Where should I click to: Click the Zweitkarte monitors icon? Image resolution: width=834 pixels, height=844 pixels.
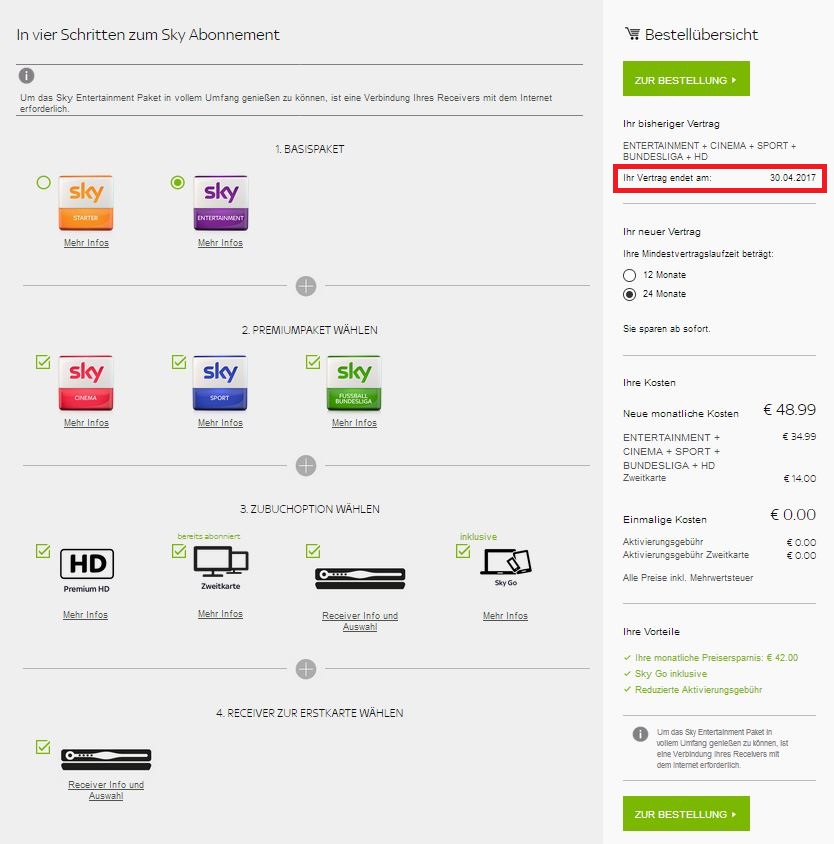pyautogui.click(x=221, y=561)
